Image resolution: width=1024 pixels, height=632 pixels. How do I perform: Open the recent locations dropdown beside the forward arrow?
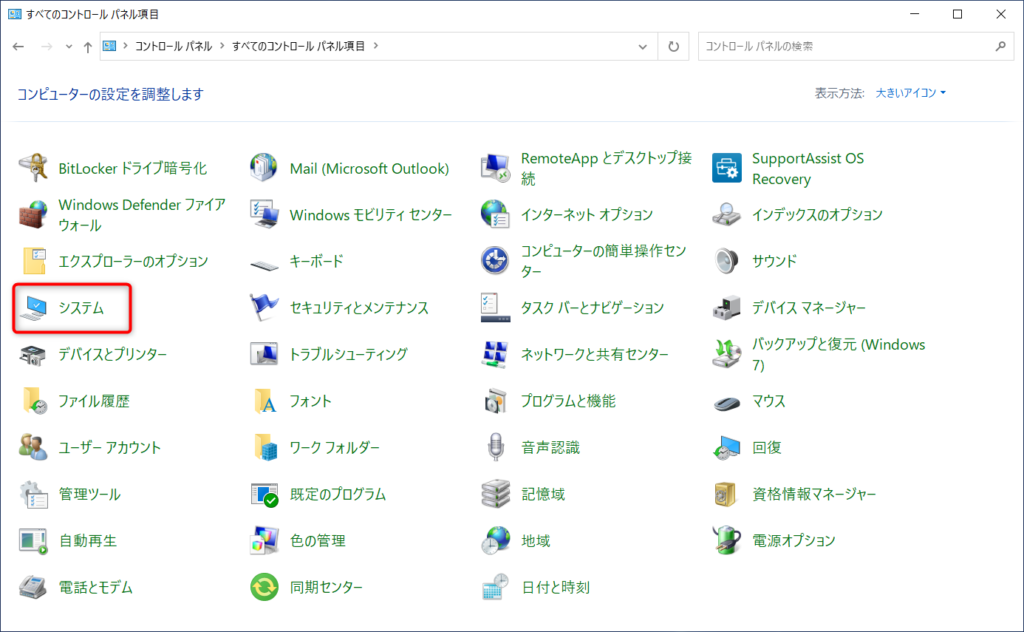tap(69, 46)
